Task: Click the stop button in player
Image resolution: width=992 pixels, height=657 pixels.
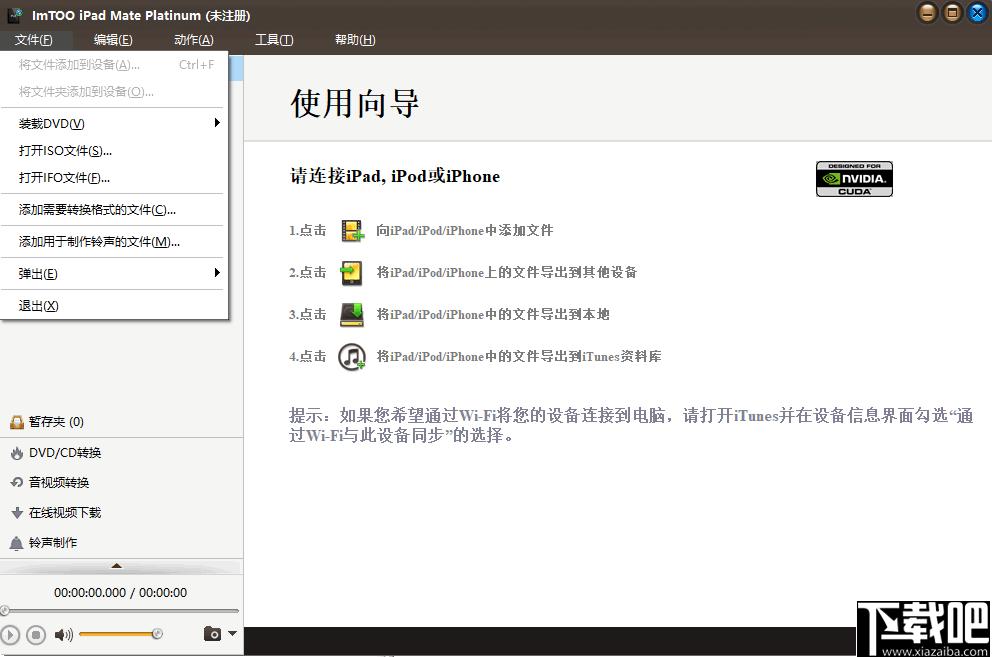Action: coord(36,634)
